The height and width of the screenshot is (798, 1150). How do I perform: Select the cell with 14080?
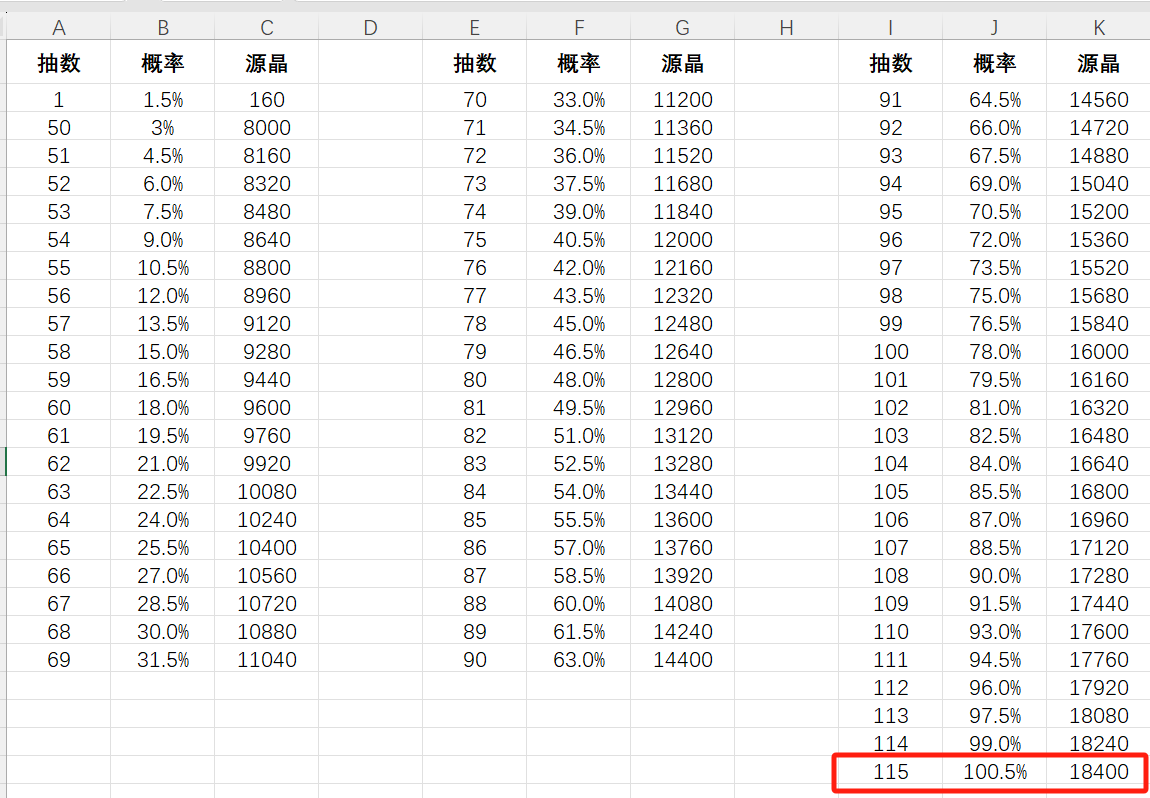click(x=683, y=603)
